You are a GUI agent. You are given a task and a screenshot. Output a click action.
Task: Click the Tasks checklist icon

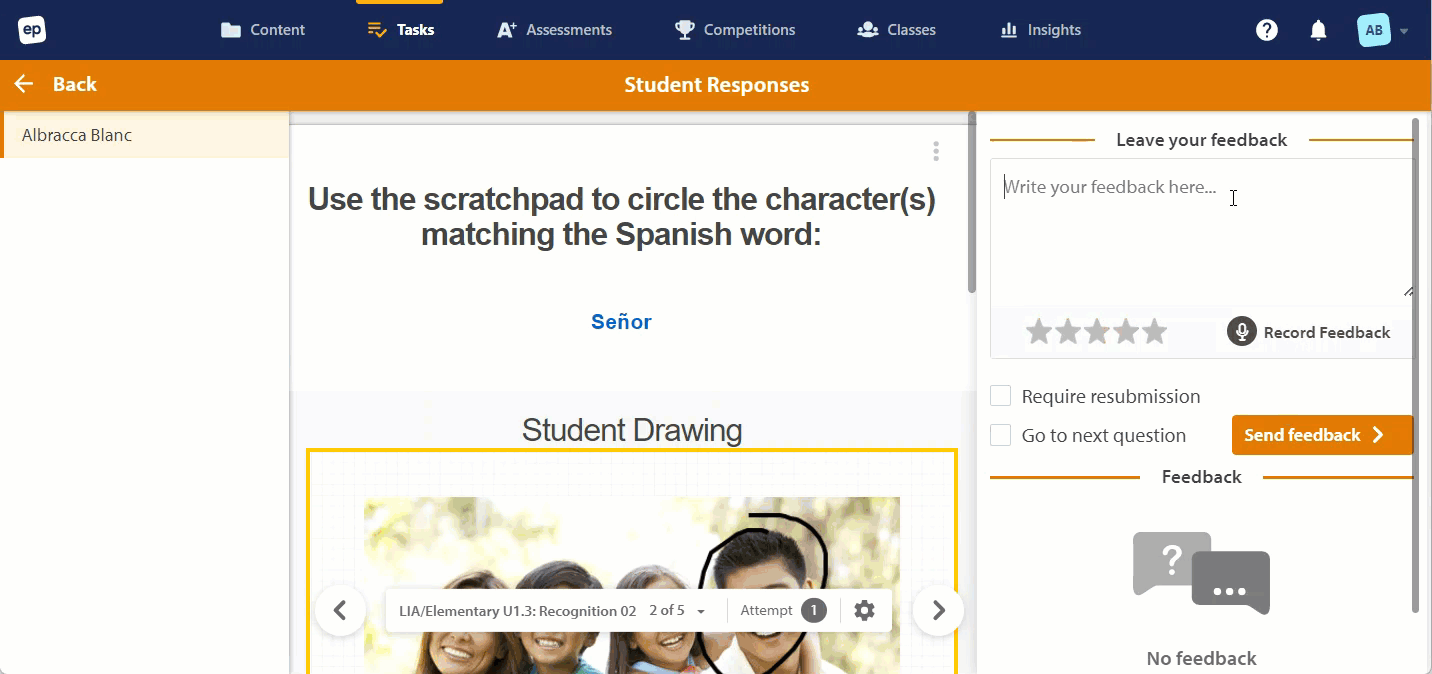pos(377,30)
